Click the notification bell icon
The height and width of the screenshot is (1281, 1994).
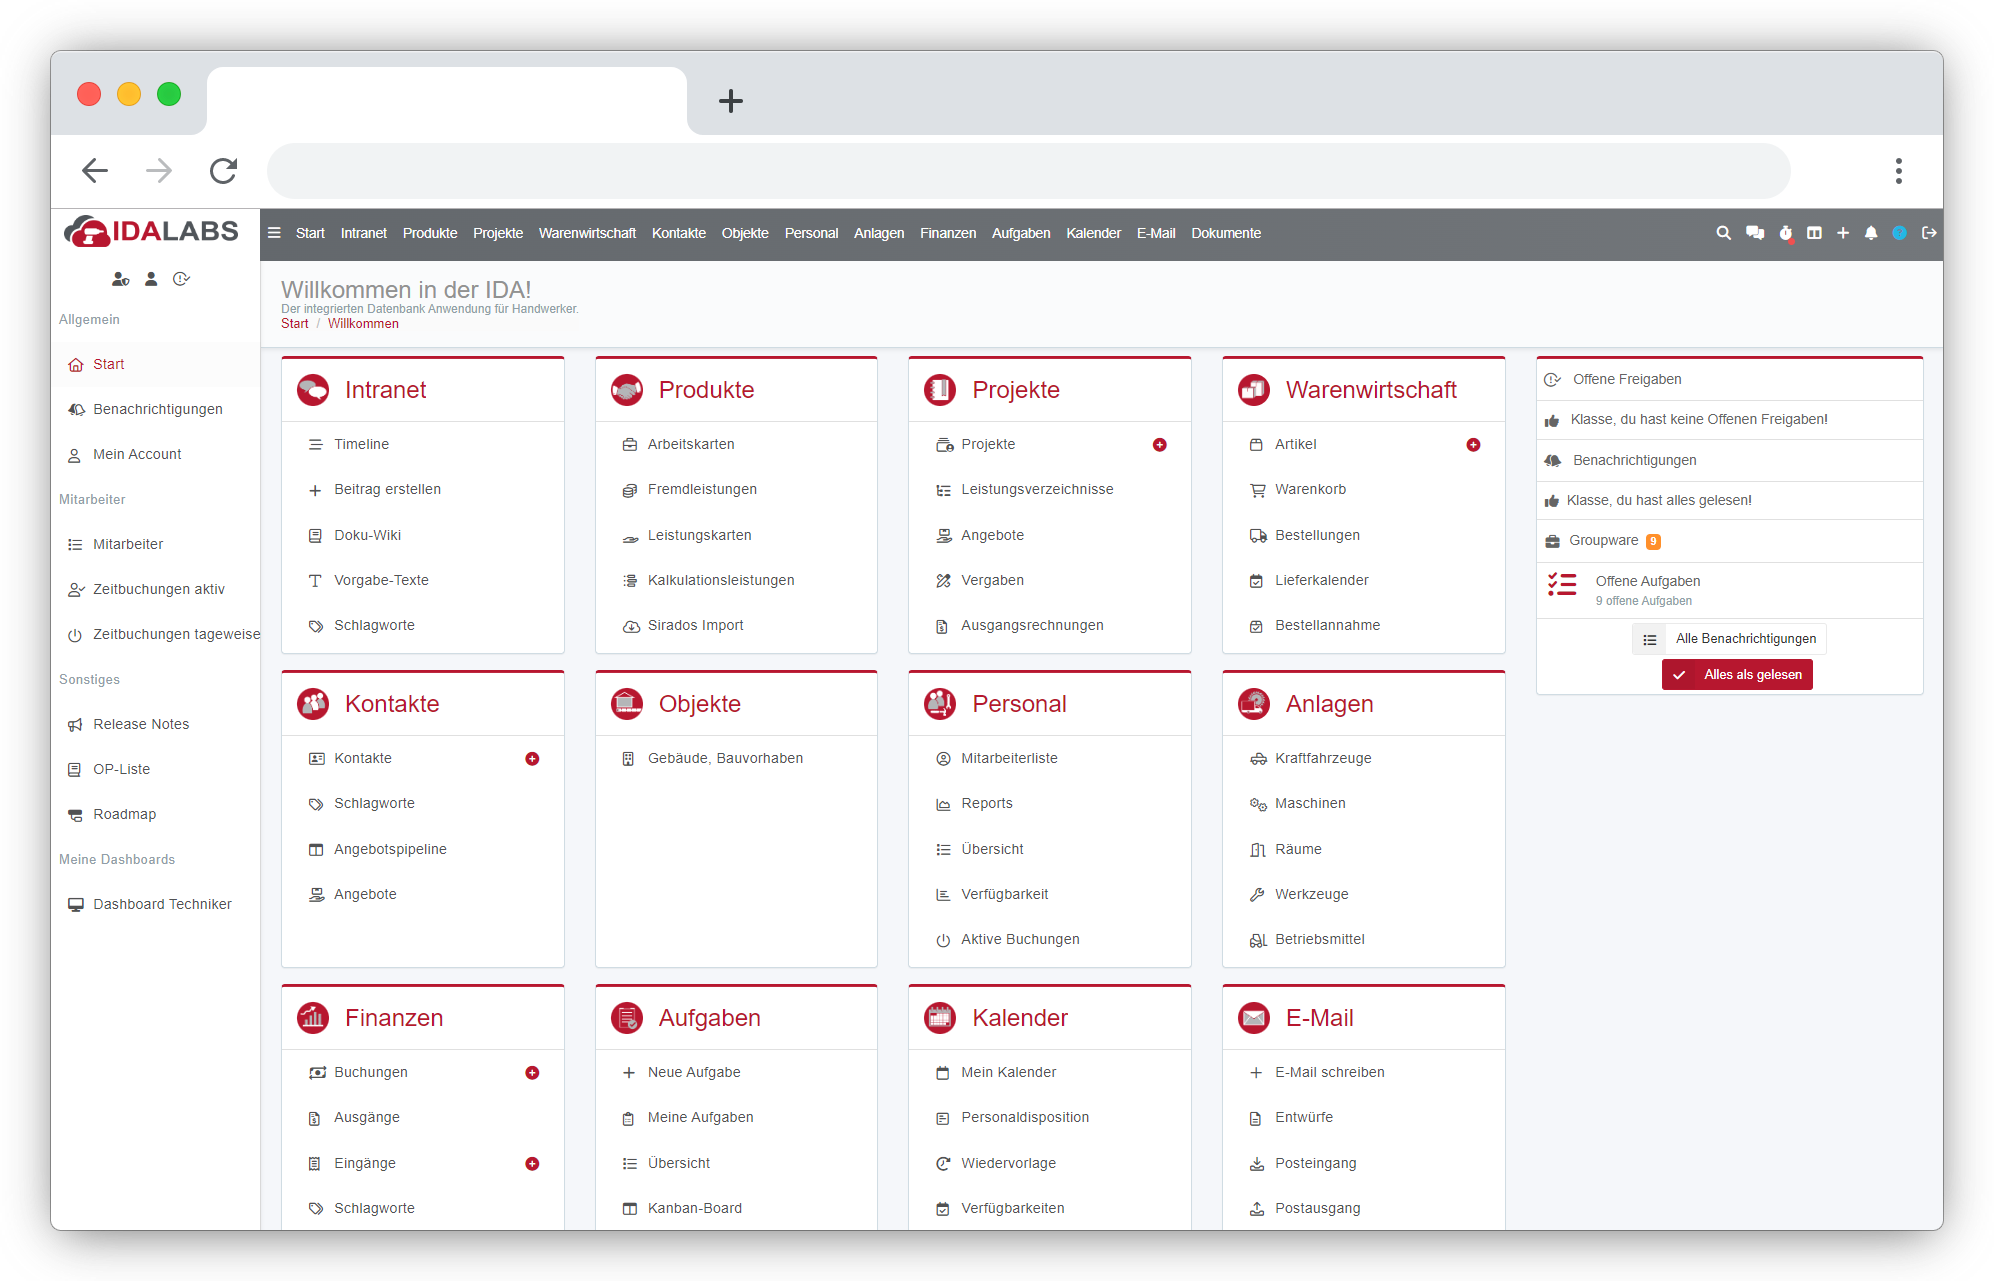coord(1871,233)
